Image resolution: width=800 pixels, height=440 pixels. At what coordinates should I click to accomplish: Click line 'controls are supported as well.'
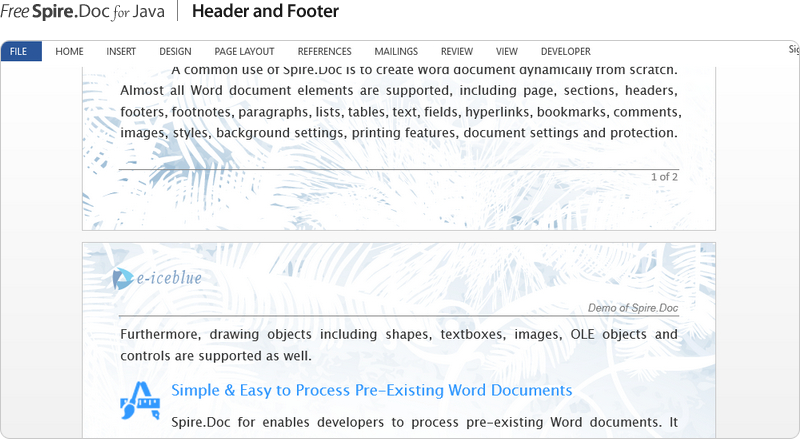(216, 356)
